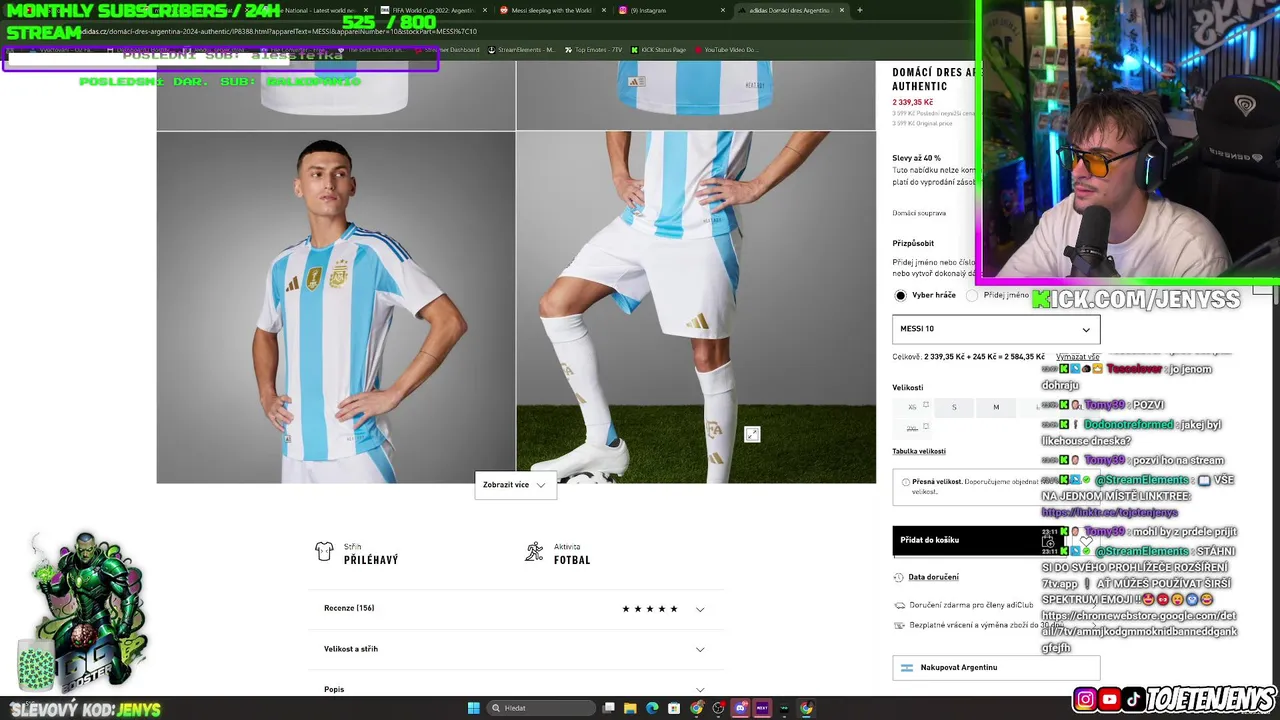Click the five-star rating in Recenze row

click(x=650, y=609)
